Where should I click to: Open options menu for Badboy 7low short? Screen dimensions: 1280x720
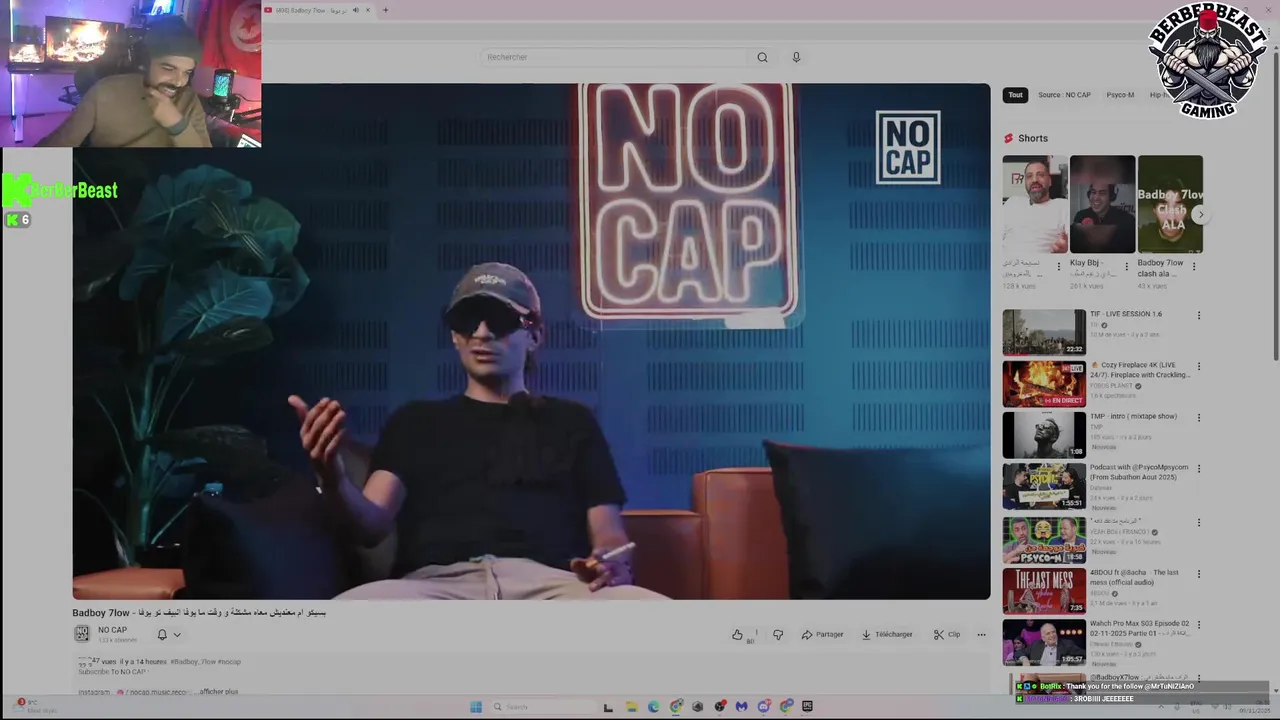click(1196, 267)
